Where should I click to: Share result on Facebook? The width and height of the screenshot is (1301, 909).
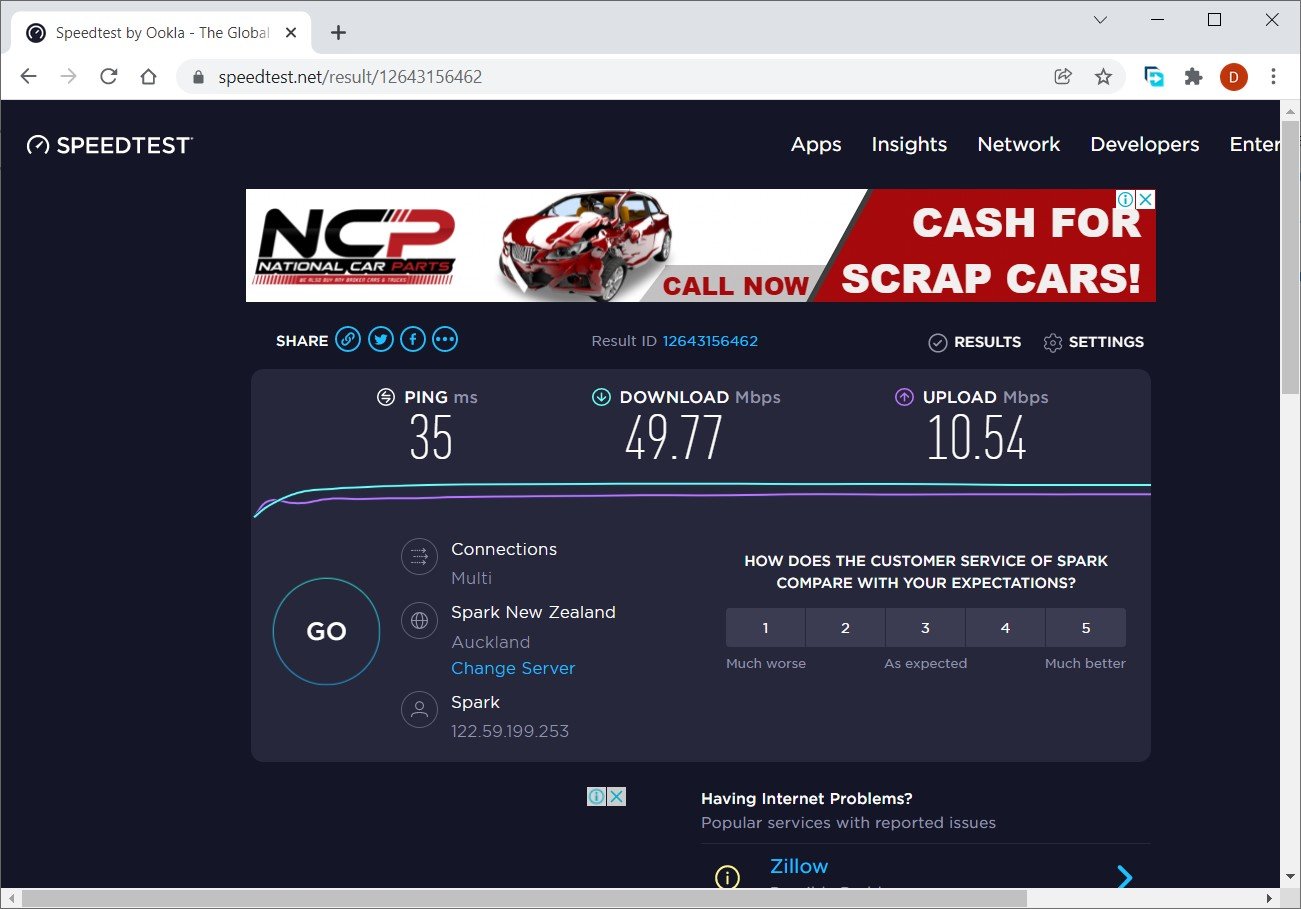(x=413, y=340)
